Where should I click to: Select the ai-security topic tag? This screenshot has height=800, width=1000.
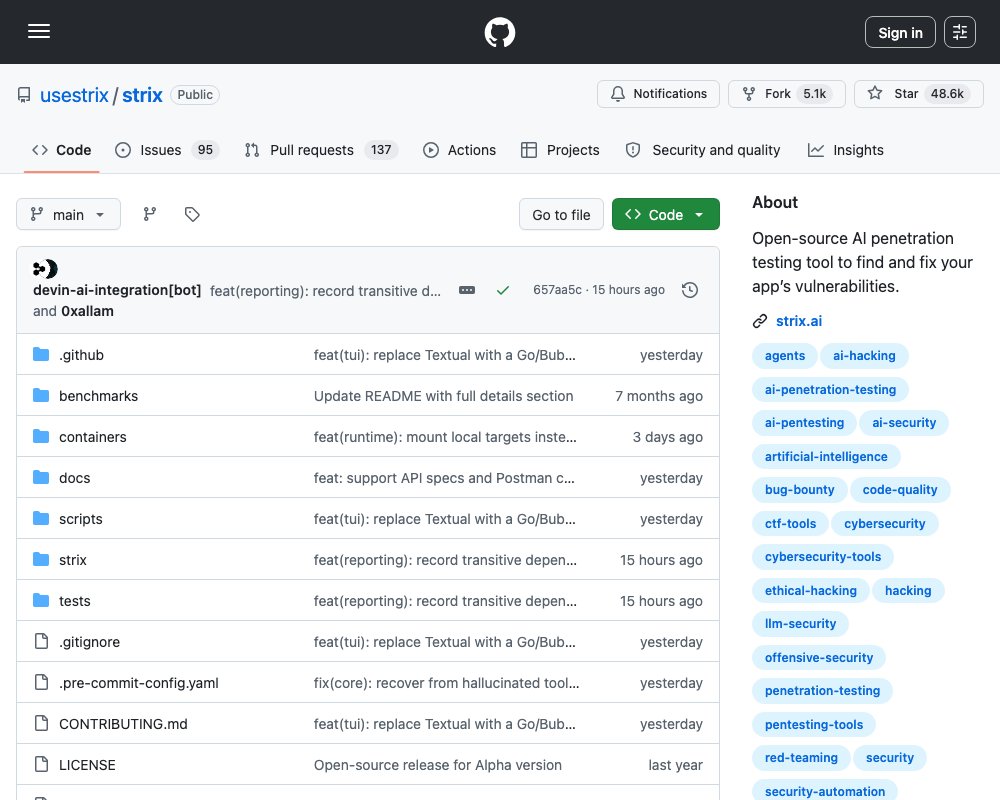click(x=904, y=423)
